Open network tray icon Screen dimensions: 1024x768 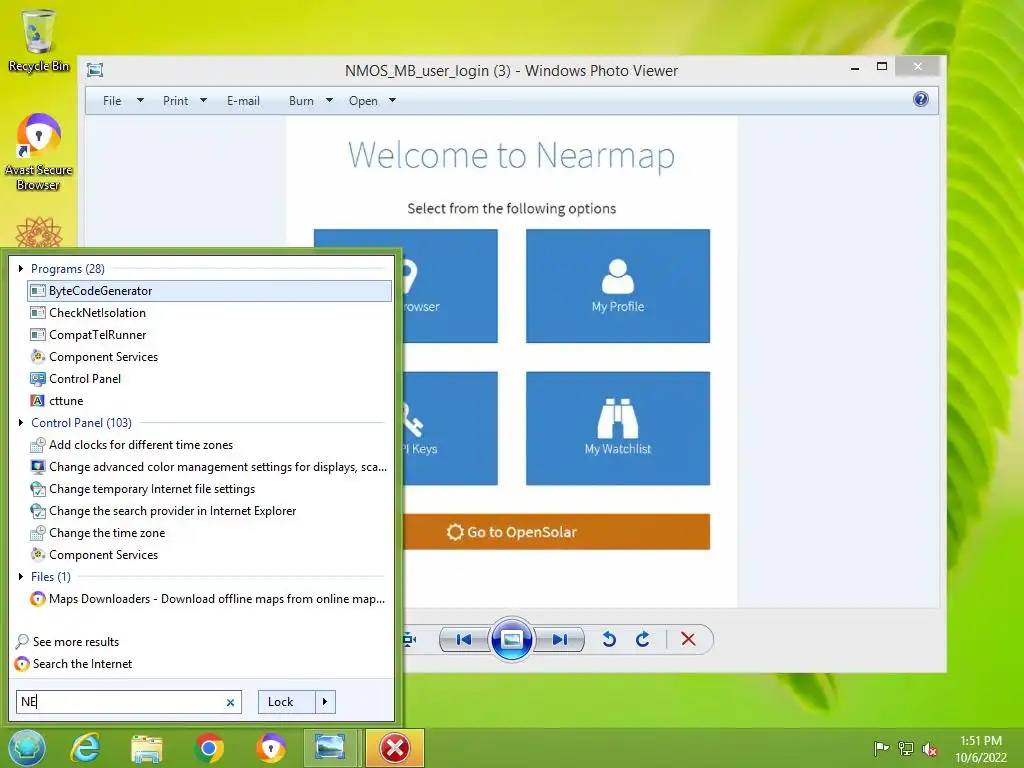click(x=906, y=748)
